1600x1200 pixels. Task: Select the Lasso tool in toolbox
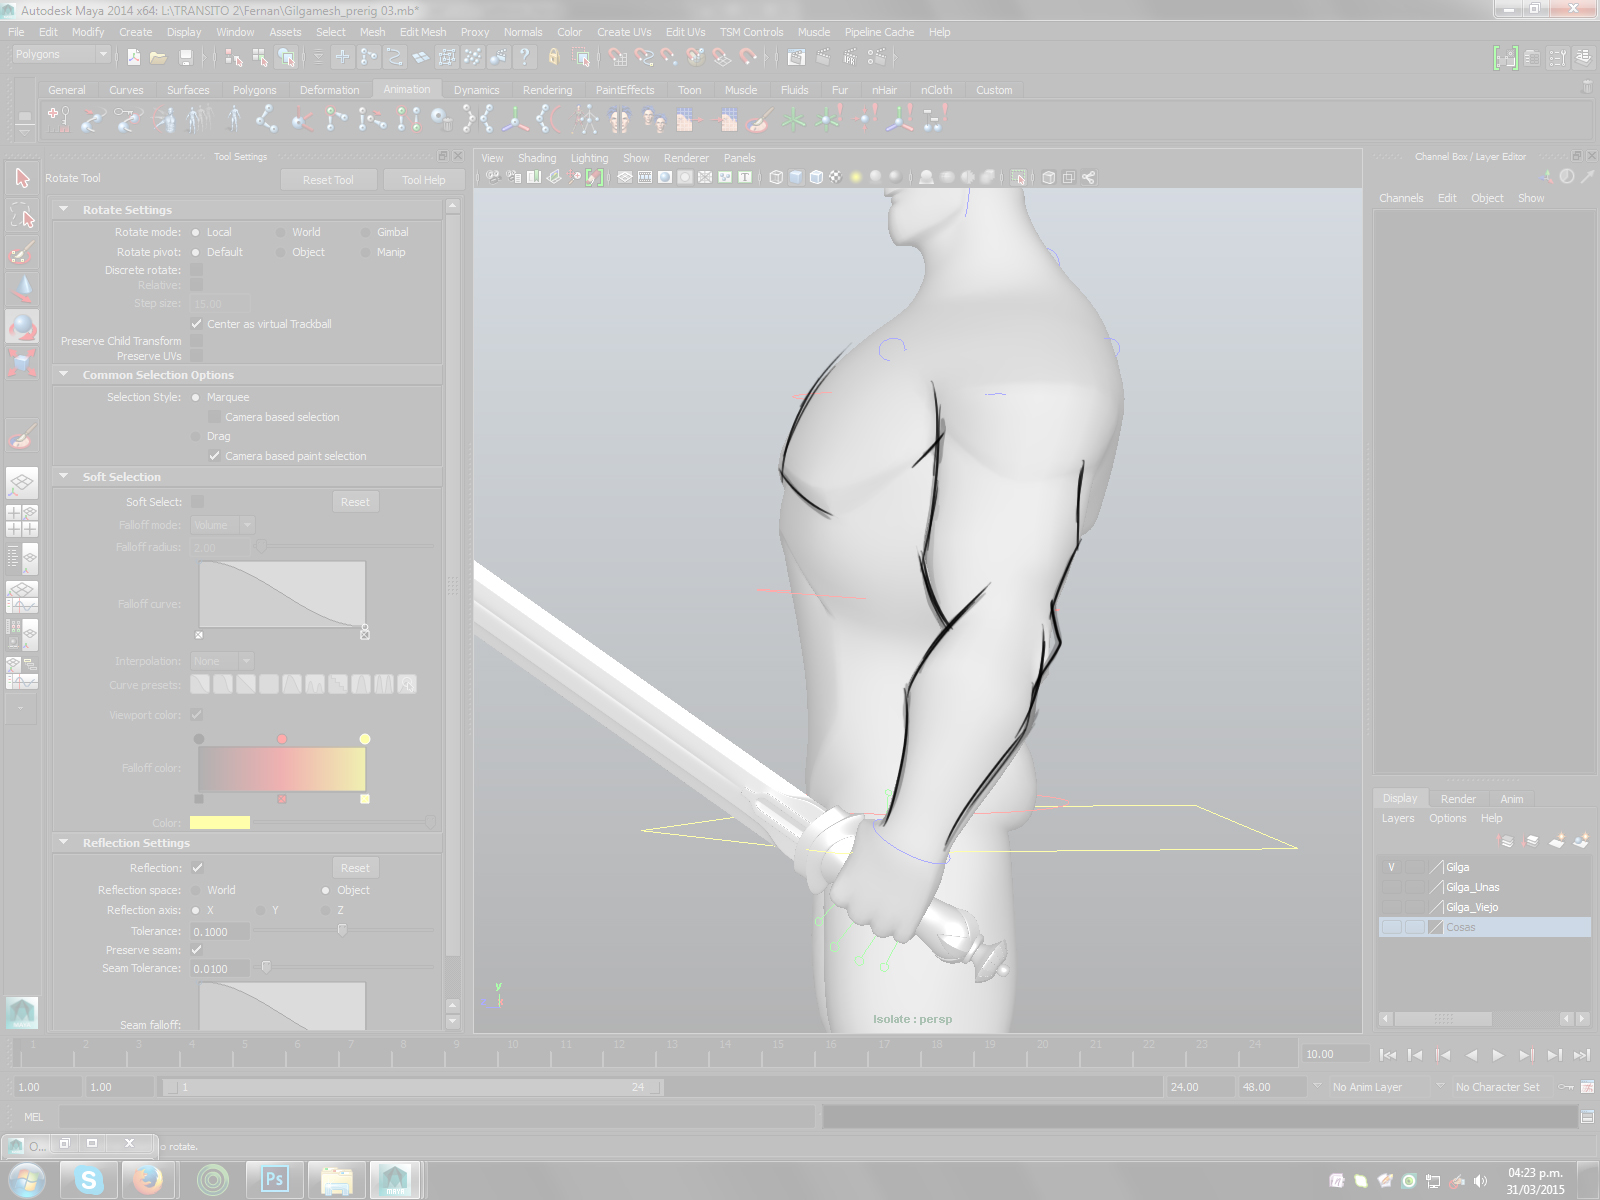[22, 215]
